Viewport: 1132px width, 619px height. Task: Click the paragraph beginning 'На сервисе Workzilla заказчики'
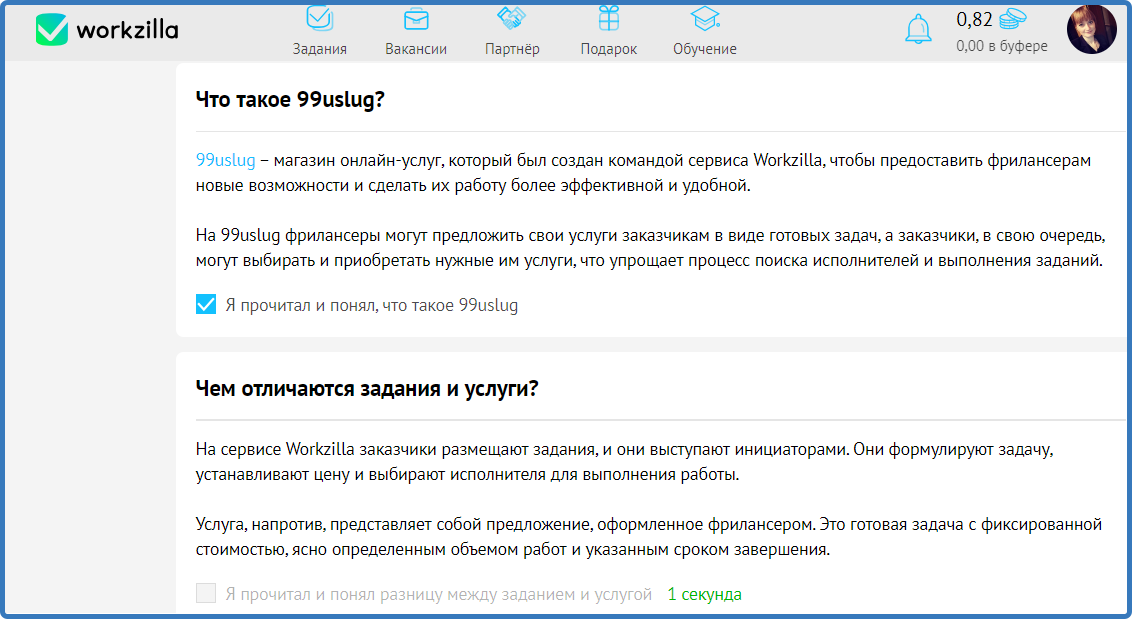pyautogui.click(x=624, y=462)
